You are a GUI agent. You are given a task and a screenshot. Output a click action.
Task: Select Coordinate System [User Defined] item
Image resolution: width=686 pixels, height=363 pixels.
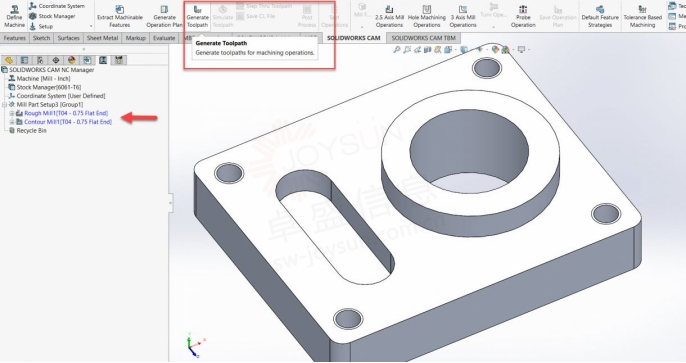[x=57, y=96]
